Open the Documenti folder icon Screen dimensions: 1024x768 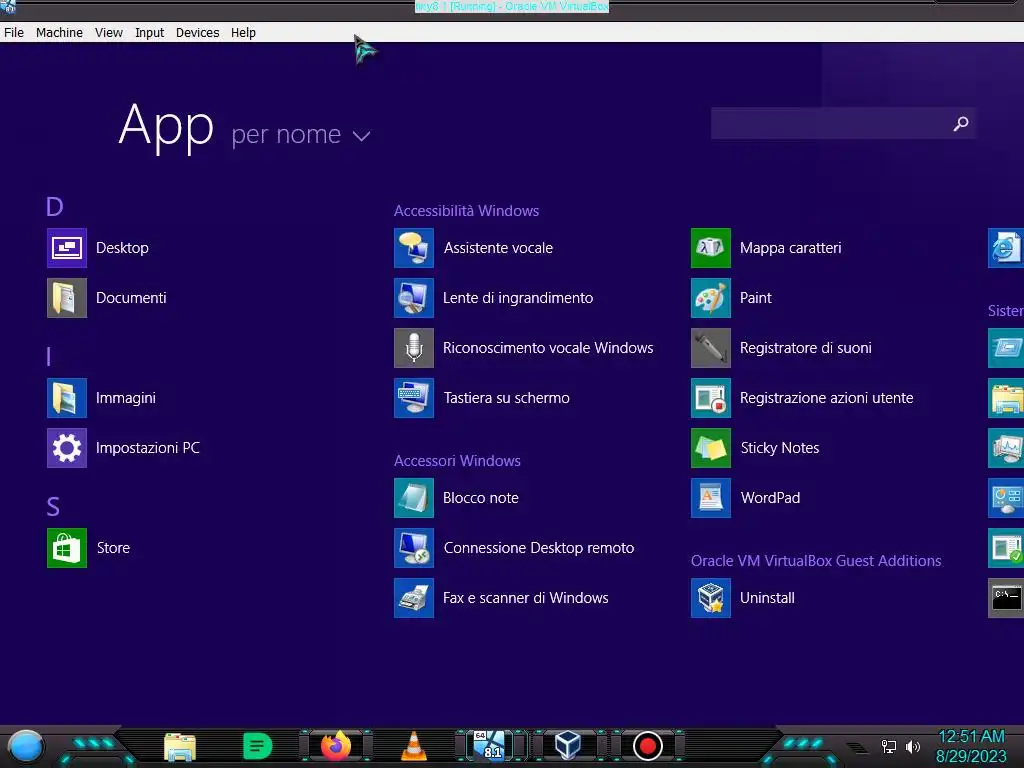pyautogui.click(x=67, y=298)
